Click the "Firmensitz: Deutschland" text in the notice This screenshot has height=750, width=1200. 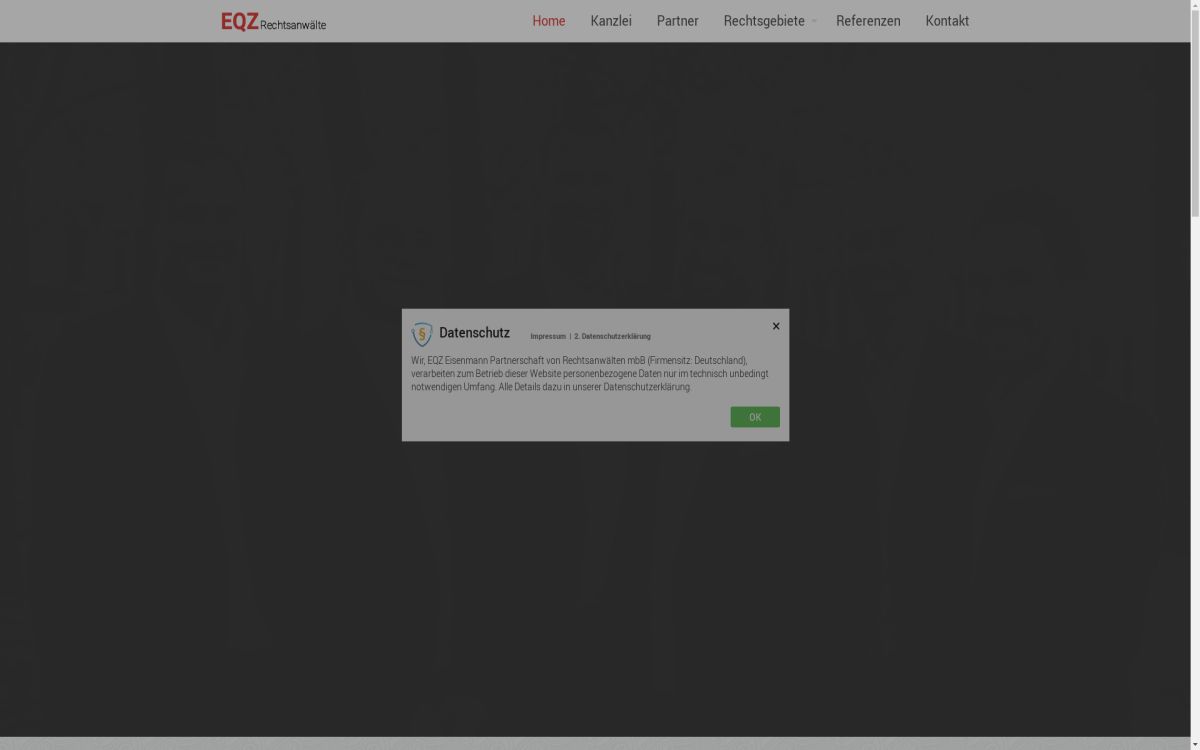(x=696, y=360)
